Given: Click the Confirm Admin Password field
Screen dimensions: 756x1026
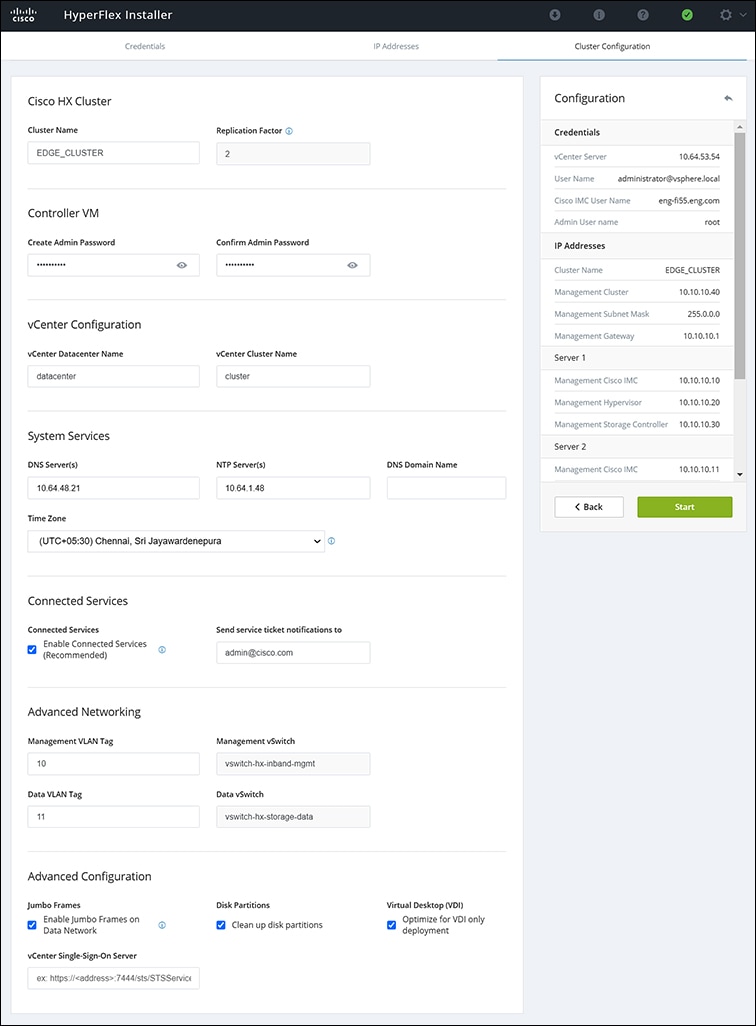Looking at the screenshot, I should (293, 265).
